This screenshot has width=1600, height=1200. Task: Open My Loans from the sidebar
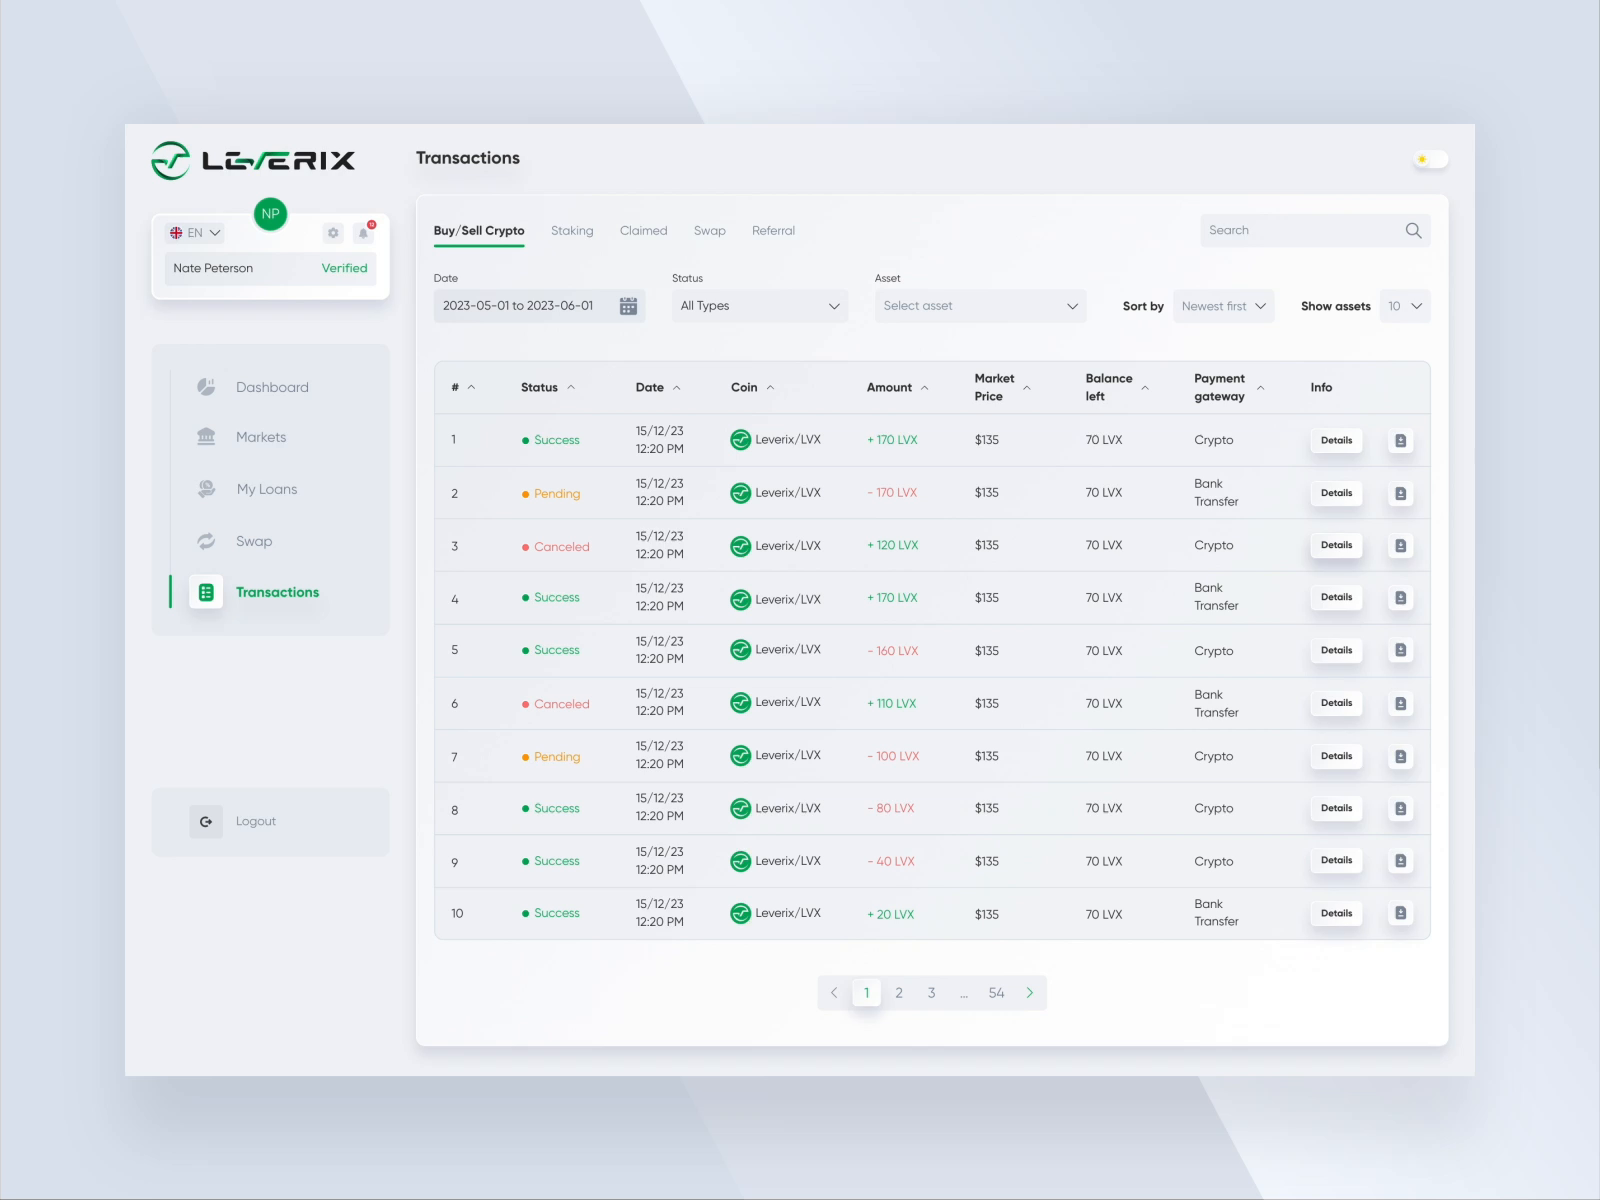click(267, 490)
